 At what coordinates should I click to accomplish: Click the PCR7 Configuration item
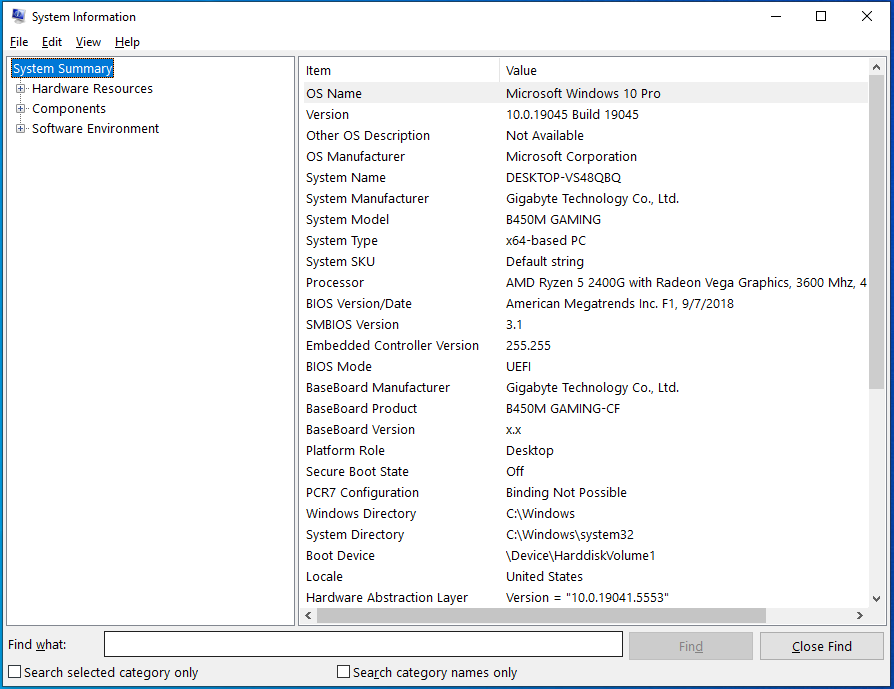363,493
